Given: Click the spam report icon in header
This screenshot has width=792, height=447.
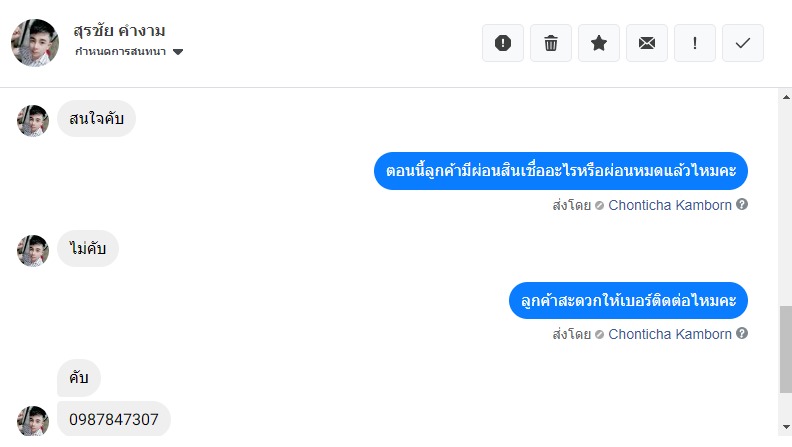Looking at the screenshot, I should pos(503,43).
